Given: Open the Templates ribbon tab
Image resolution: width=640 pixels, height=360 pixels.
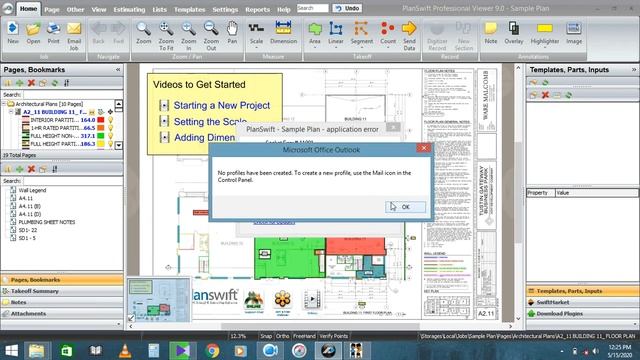Looking at the screenshot, I should point(189,9).
